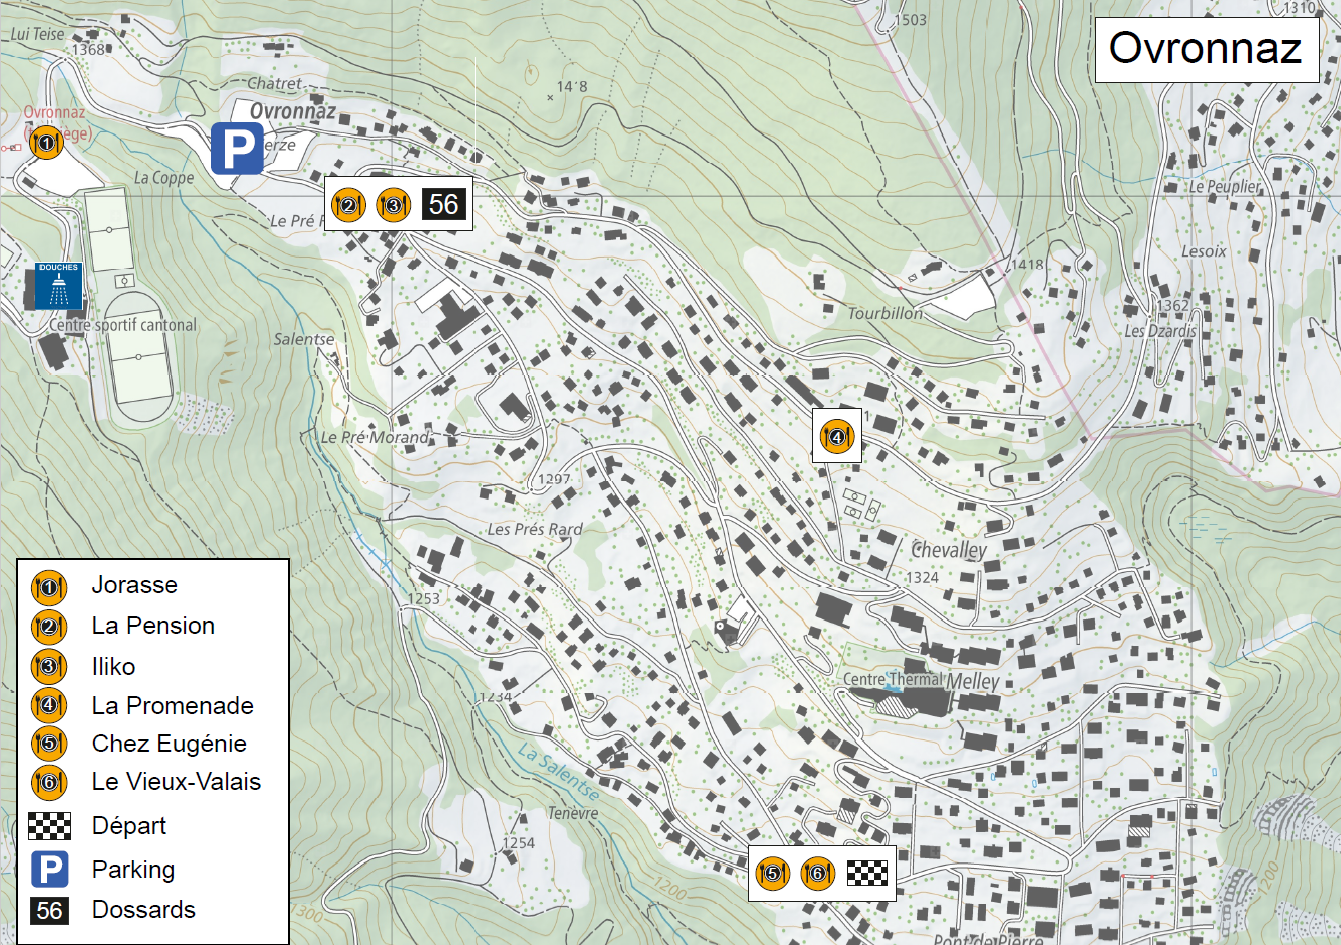Screen dimensions: 1341x945
Task: Select restaurant marker 4 on the map
Action: [836, 436]
